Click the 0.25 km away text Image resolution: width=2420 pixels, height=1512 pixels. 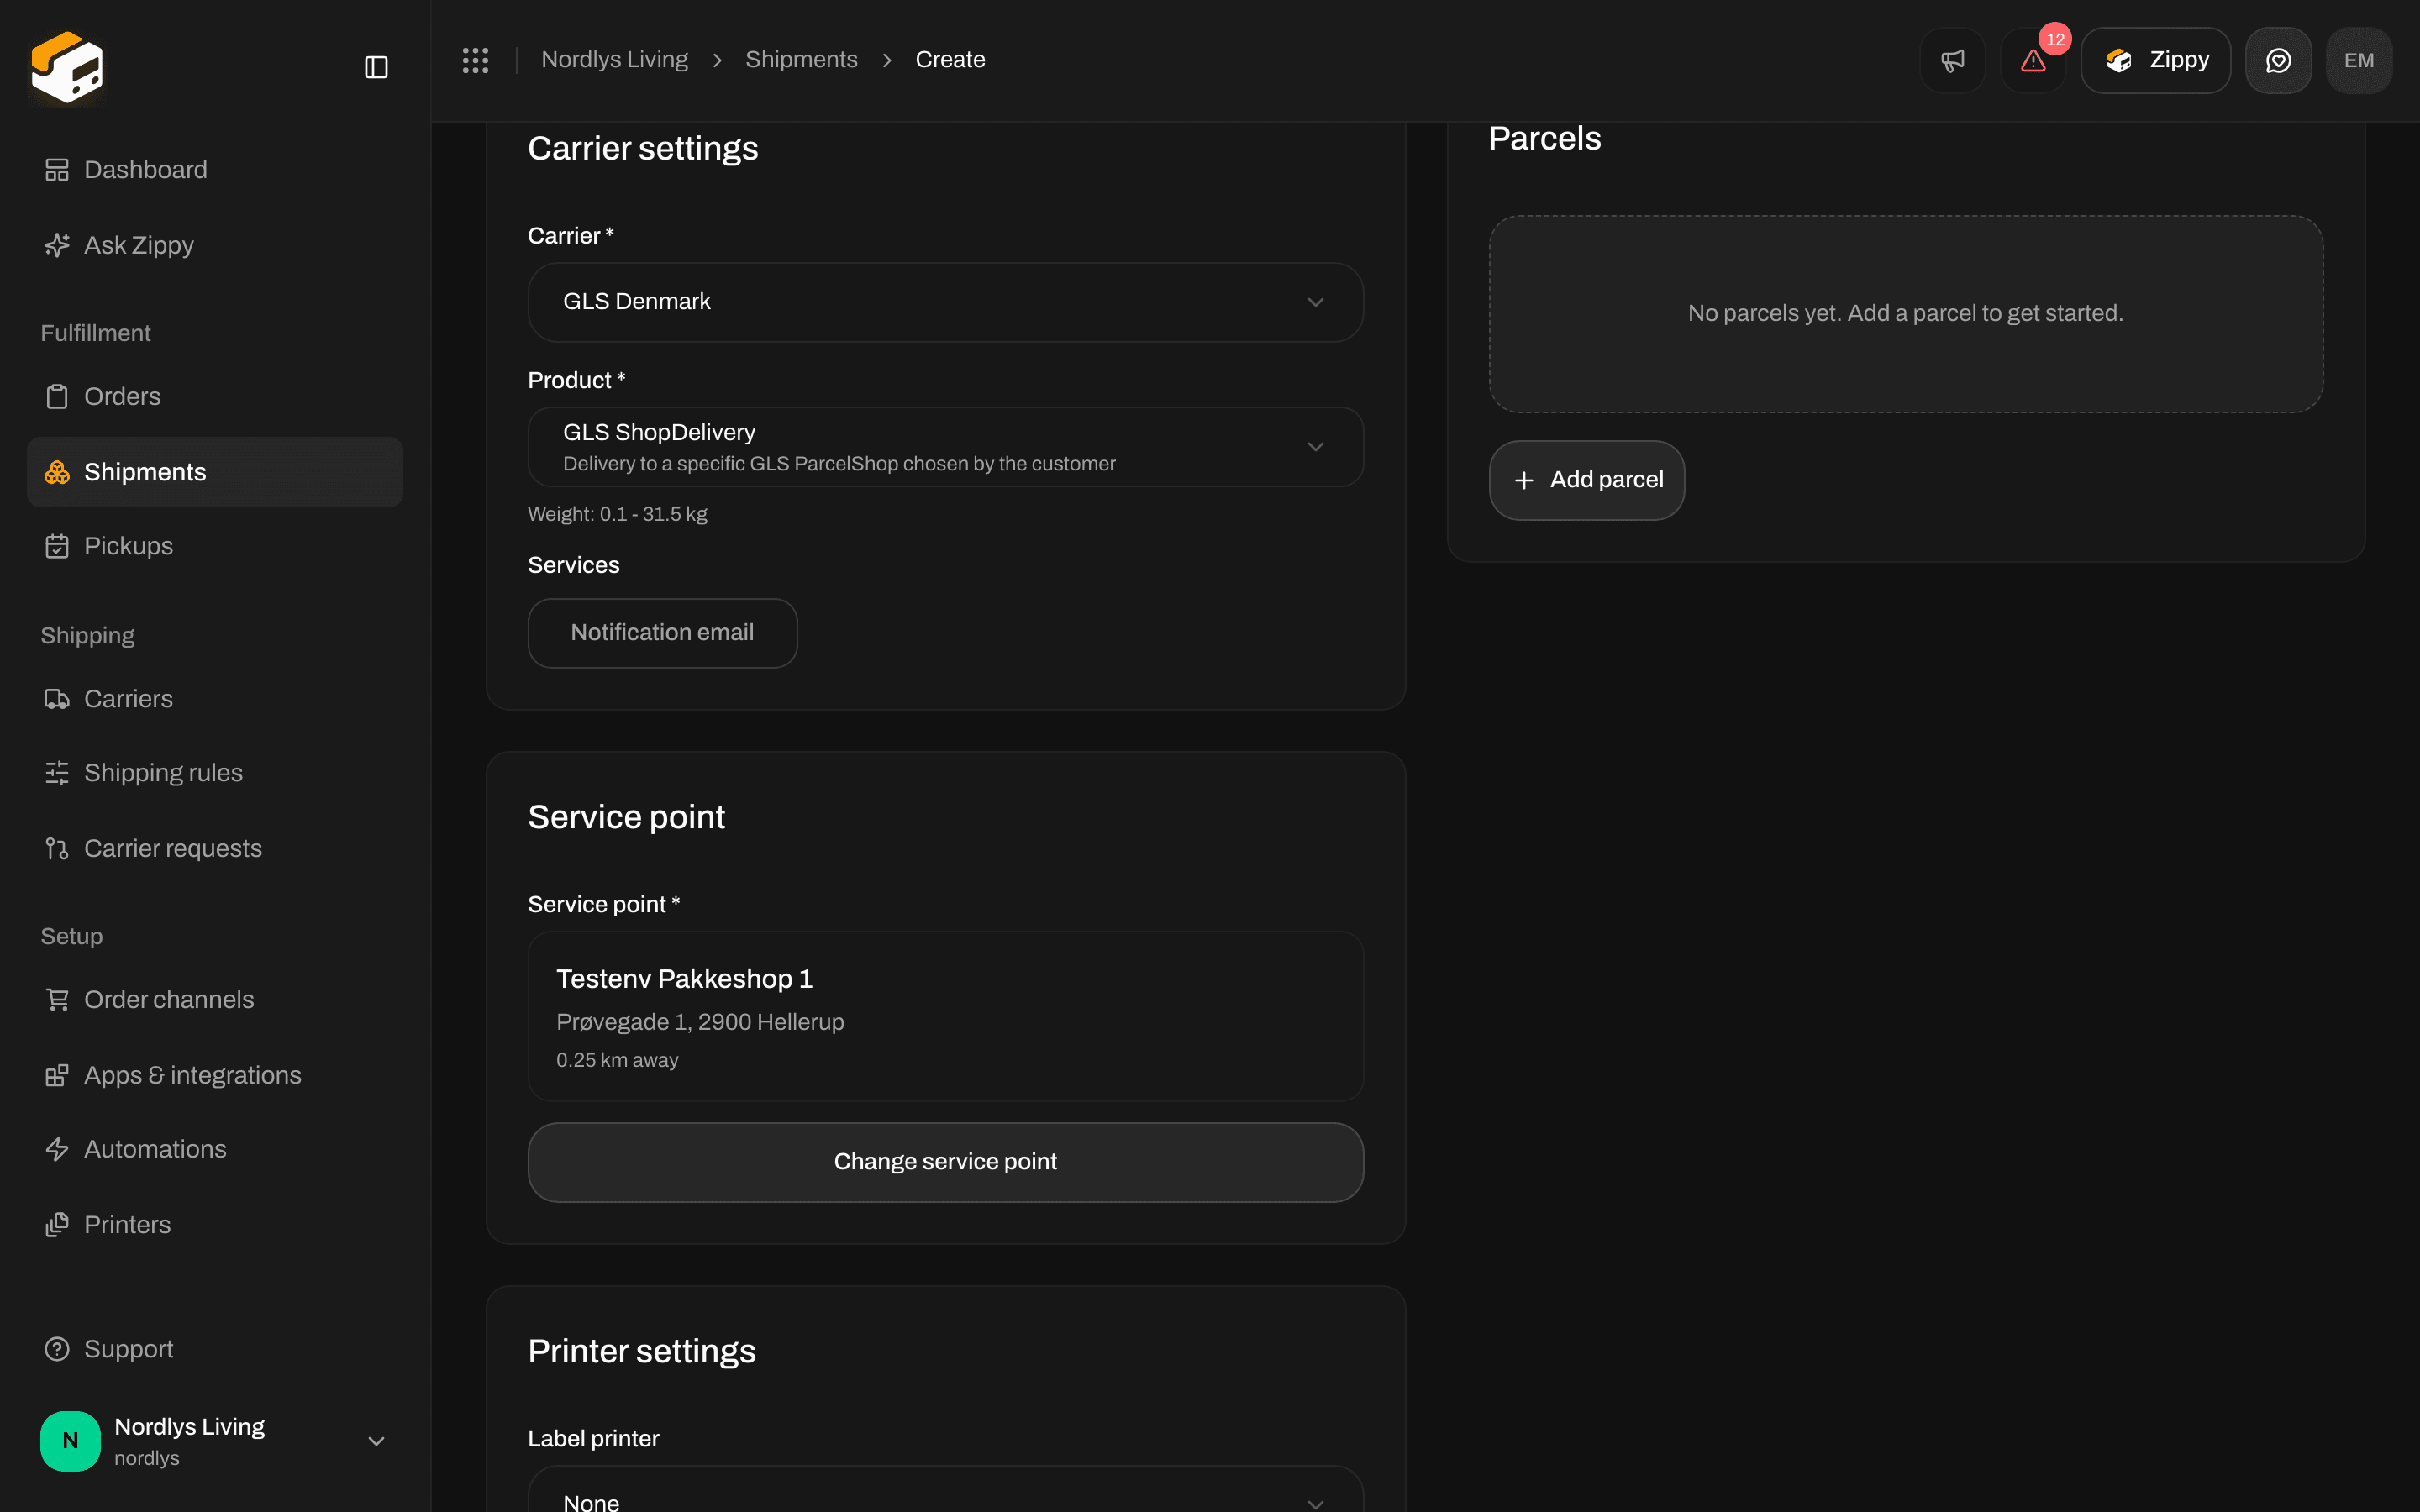tap(617, 1060)
